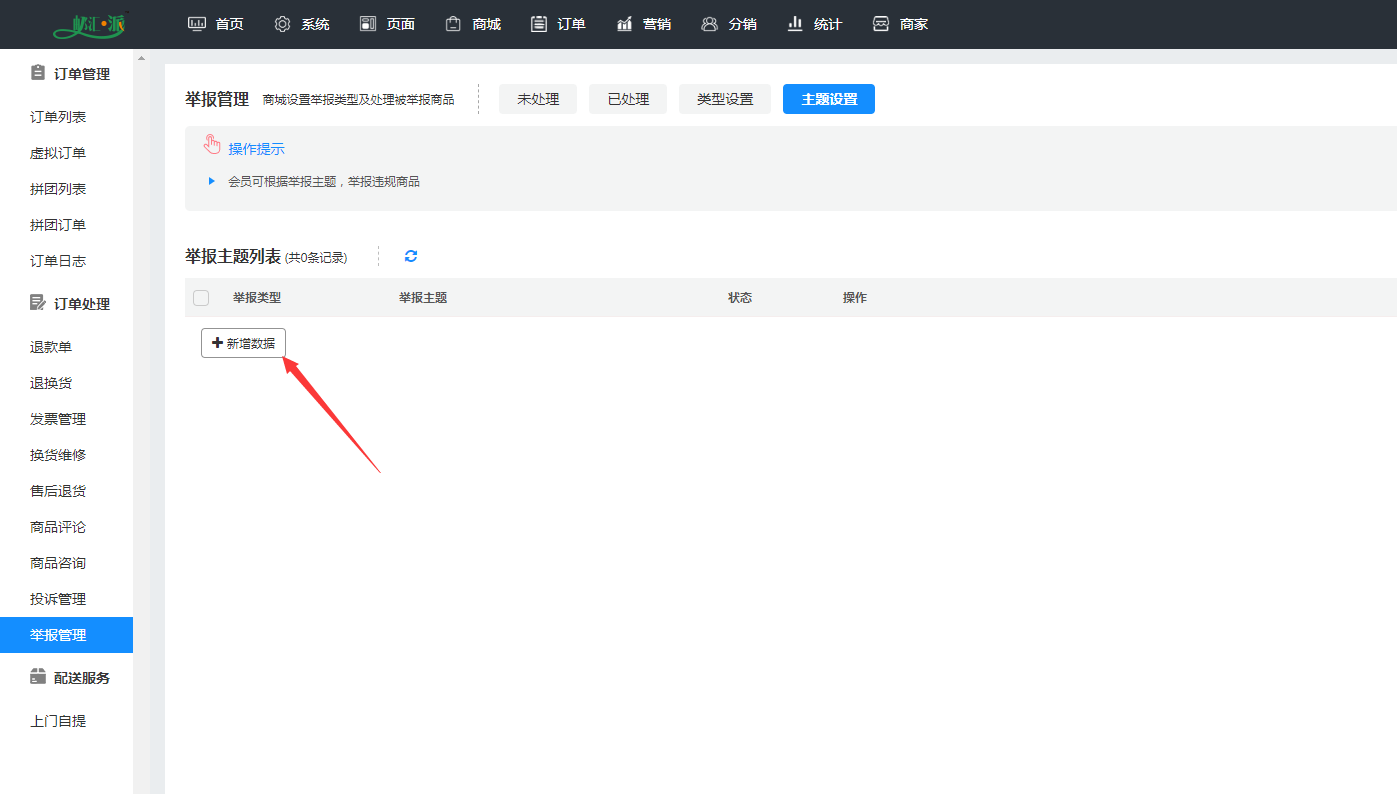Open the 已处理 tab
This screenshot has height=794, width=1397.
(x=628, y=99)
